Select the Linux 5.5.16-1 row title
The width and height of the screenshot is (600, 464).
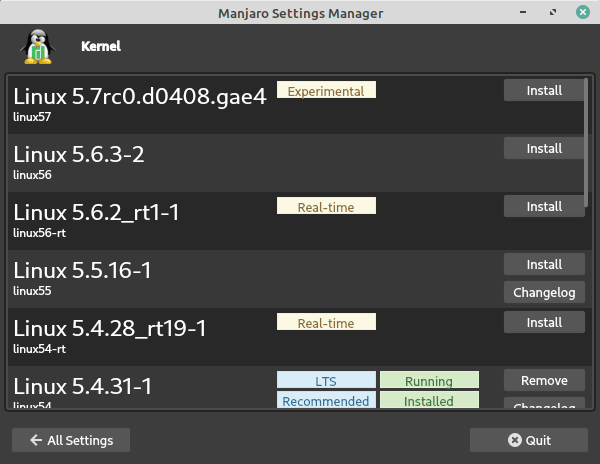82,270
